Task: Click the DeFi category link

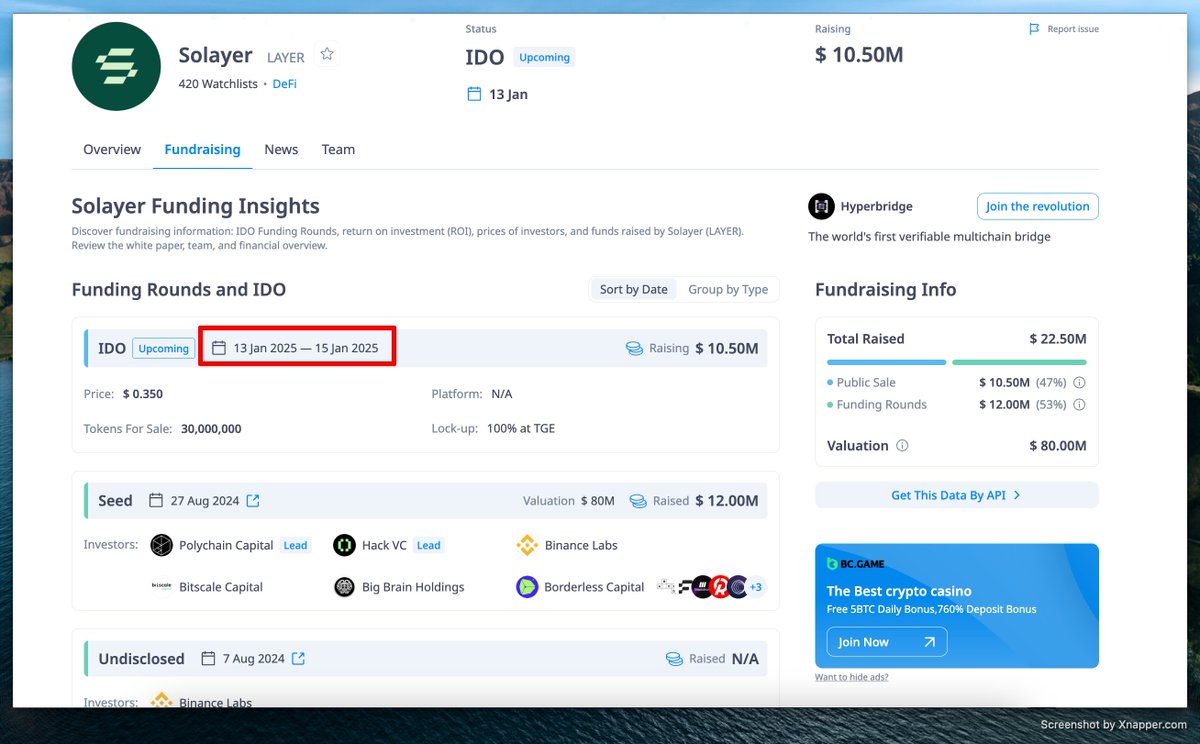Action: (285, 84)
